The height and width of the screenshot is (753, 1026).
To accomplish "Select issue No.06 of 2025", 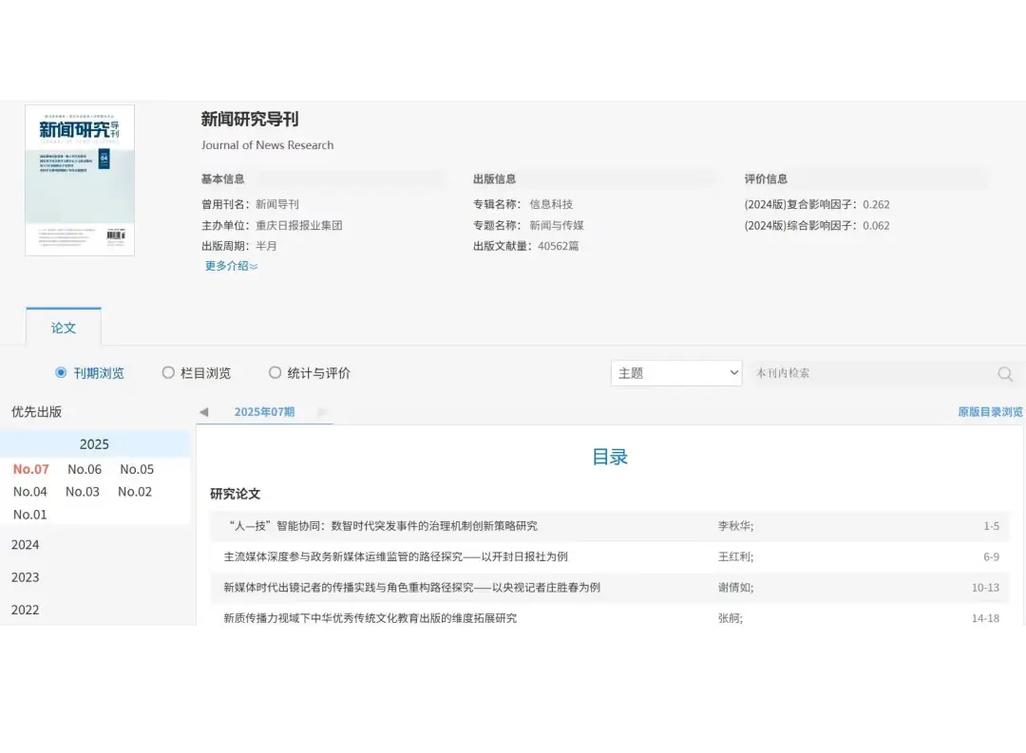I will point(84,469).
